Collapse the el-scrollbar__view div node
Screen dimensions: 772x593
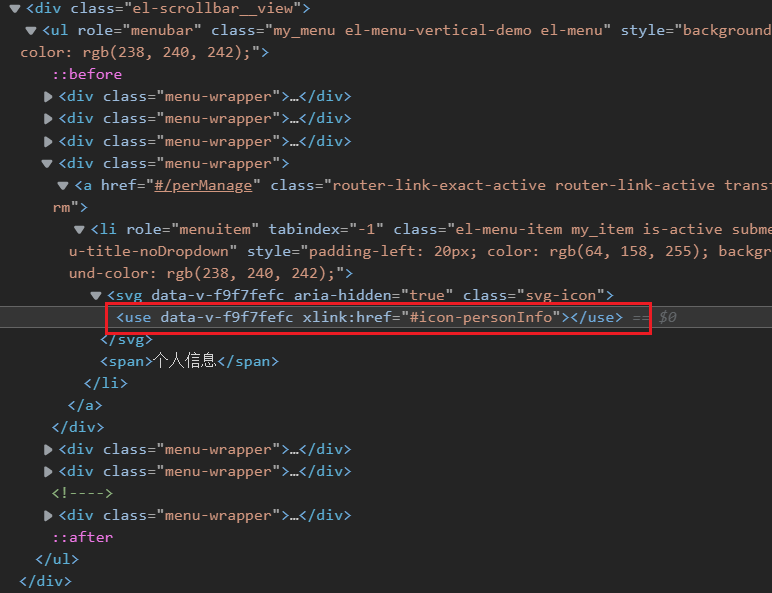click(15, 8)
